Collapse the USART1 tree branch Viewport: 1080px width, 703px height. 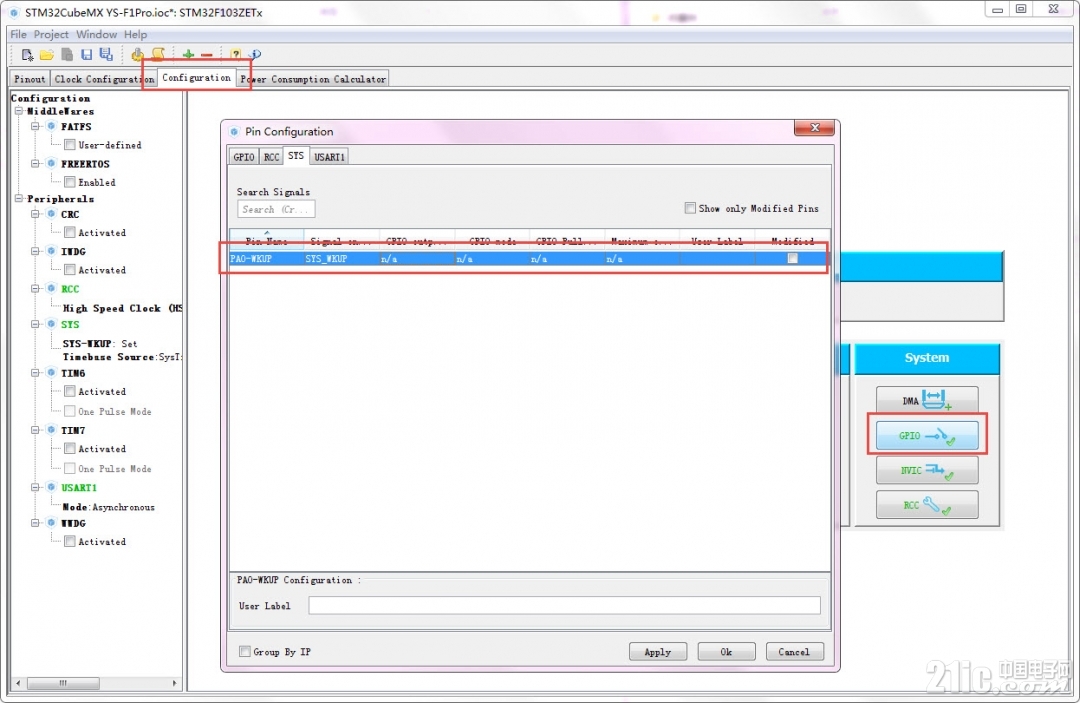coord(35,487)
